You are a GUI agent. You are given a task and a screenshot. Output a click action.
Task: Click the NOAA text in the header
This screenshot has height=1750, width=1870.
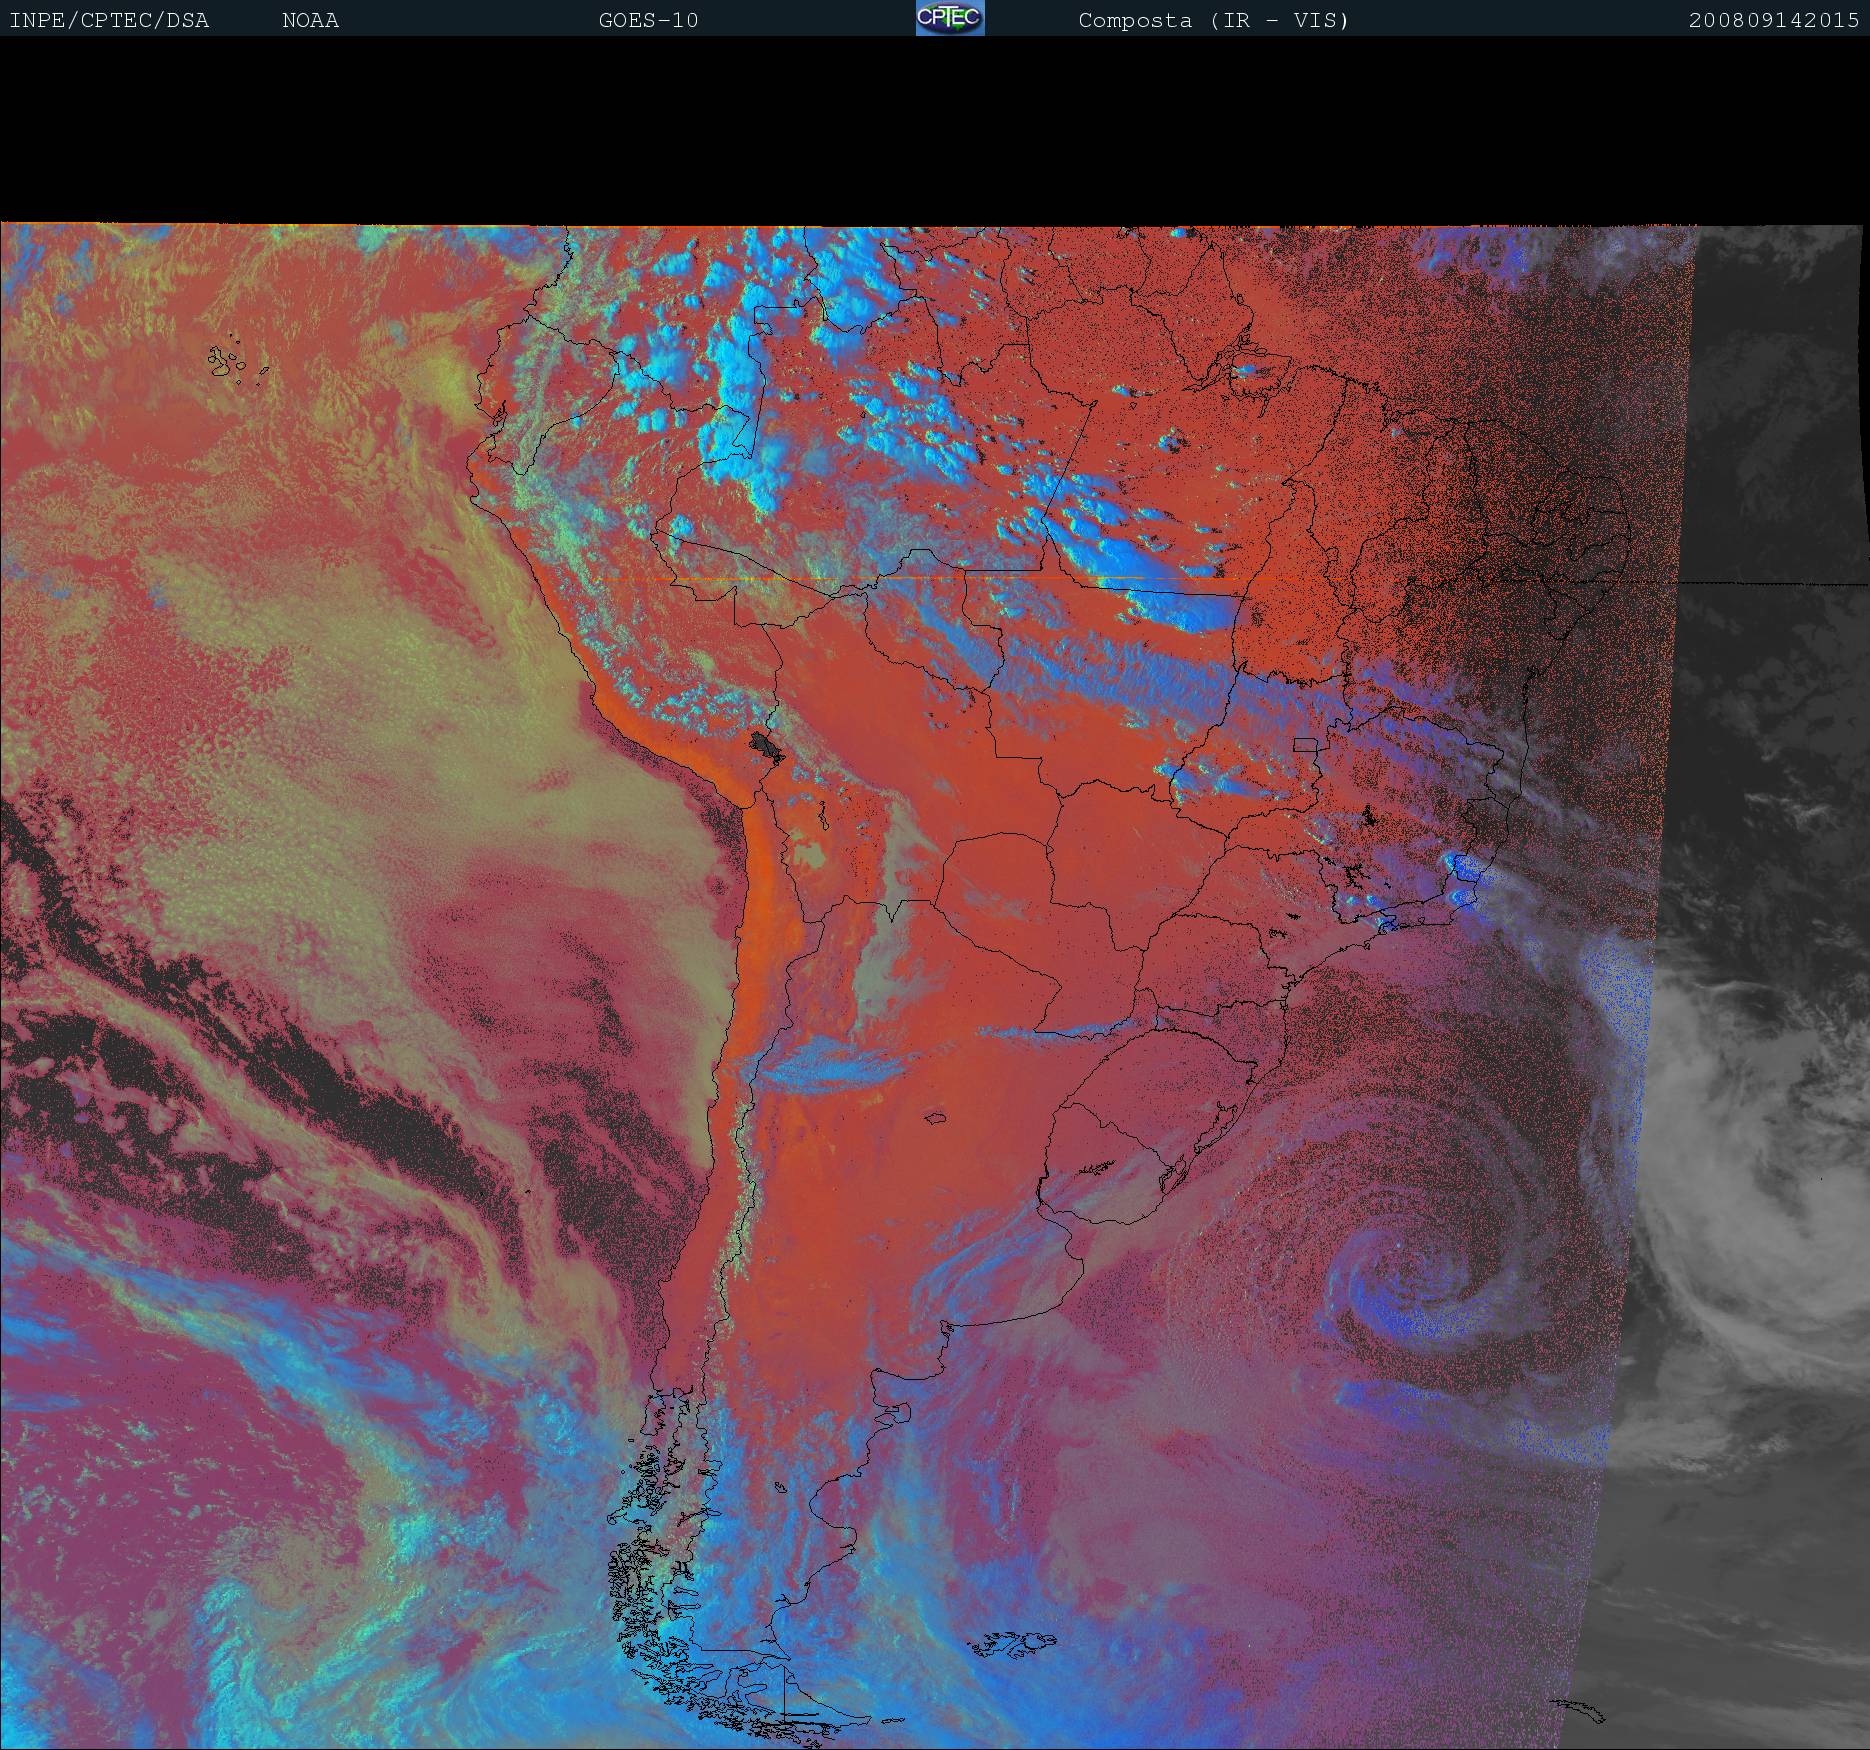[x=310, y=21]
